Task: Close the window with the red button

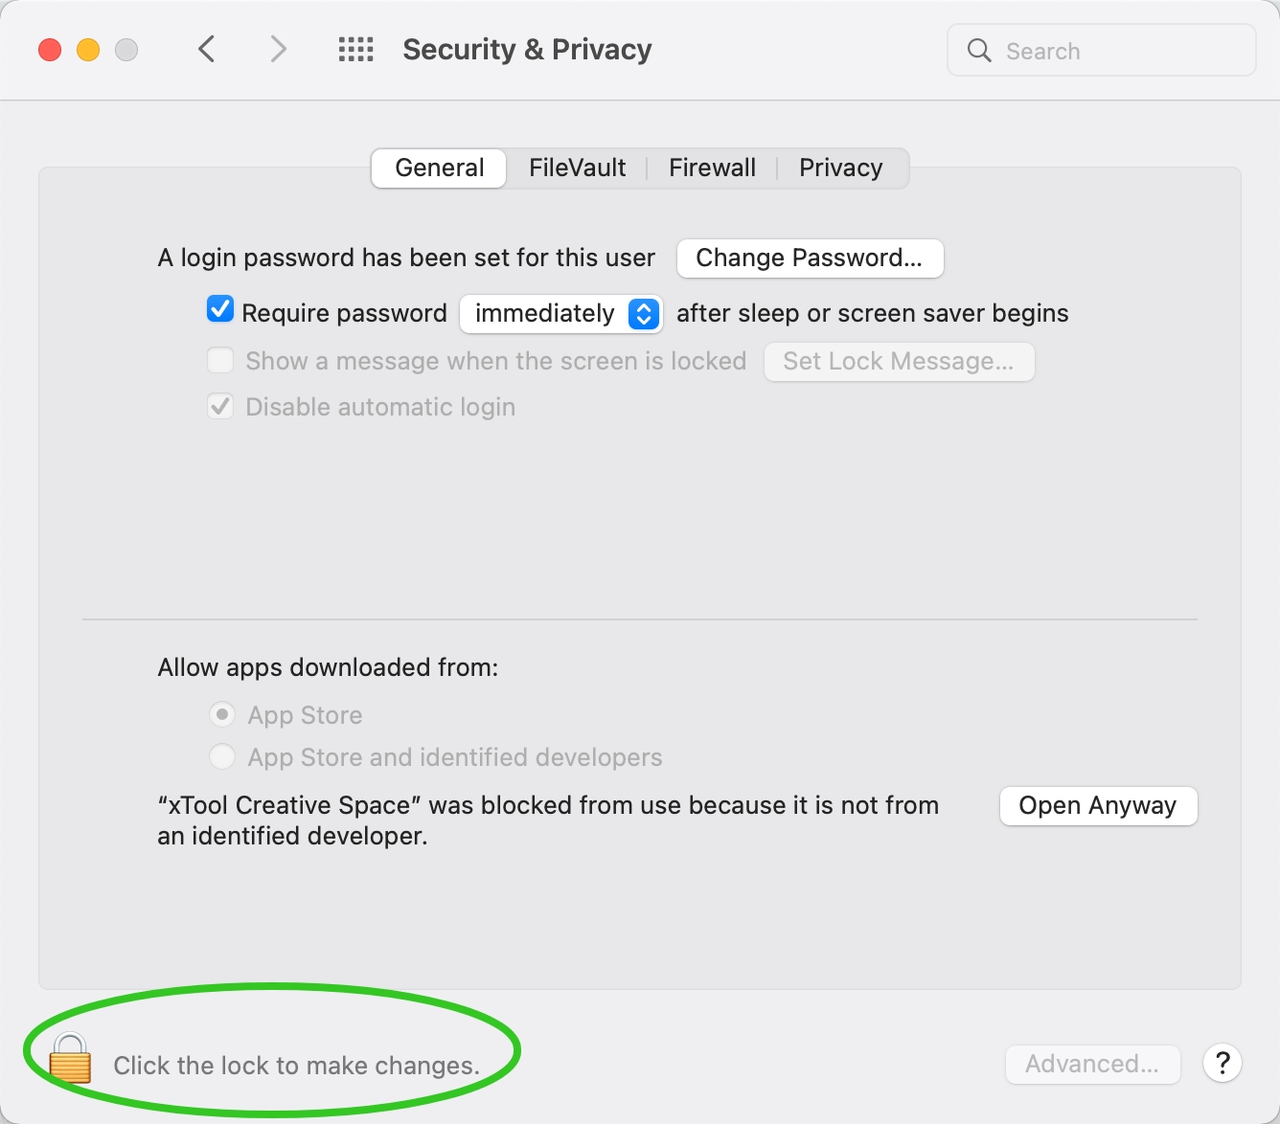Action: tap(50, 50)
